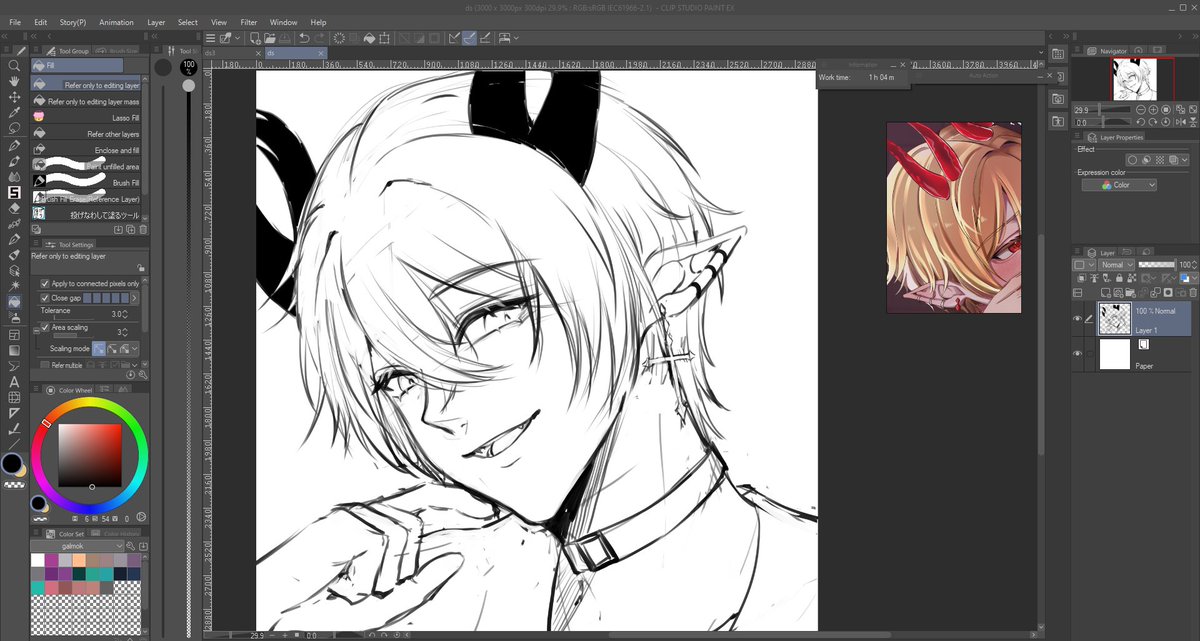1200x641 pixels.
Task: Switch to the Tool Group tab
Action: tap(68, 51)
